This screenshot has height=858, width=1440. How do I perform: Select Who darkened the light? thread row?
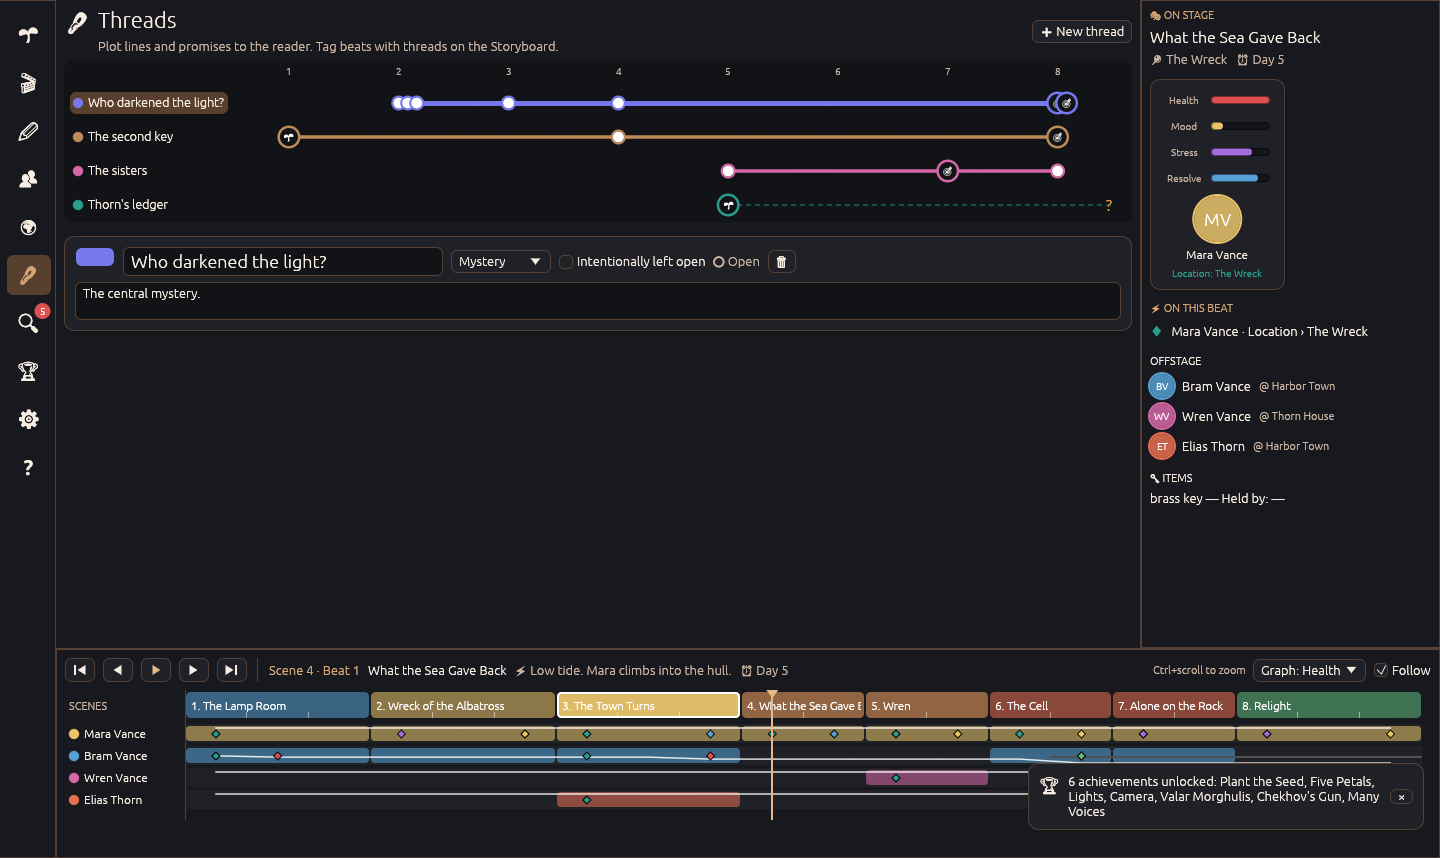click(149, 103)
